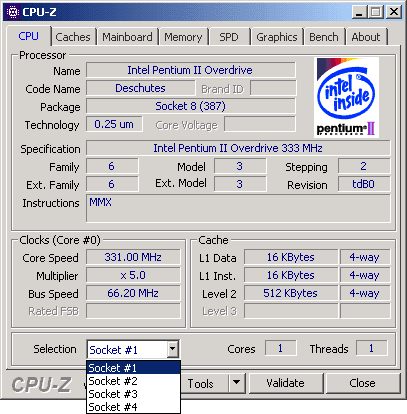This screenshot has height=414, width=407.
Task: Pick Socket #3 in the dropdown list
Action: click(133, 394)
